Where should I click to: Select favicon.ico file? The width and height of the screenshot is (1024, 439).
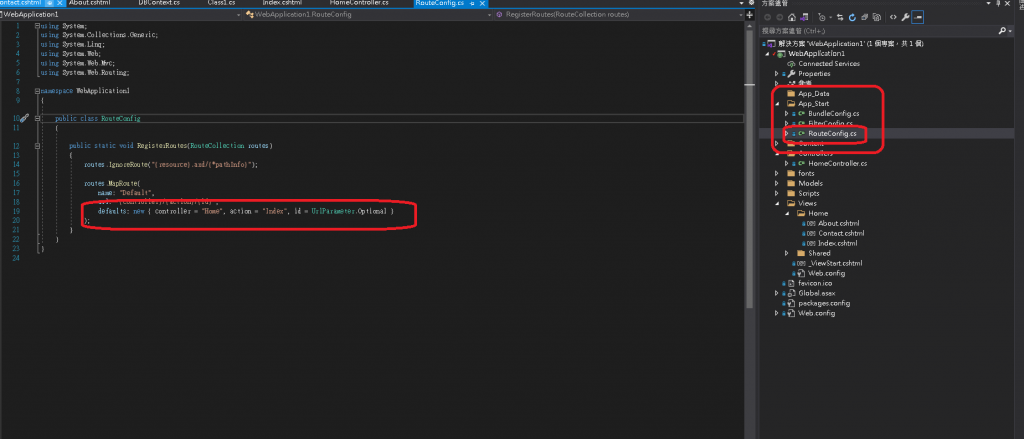817,284
